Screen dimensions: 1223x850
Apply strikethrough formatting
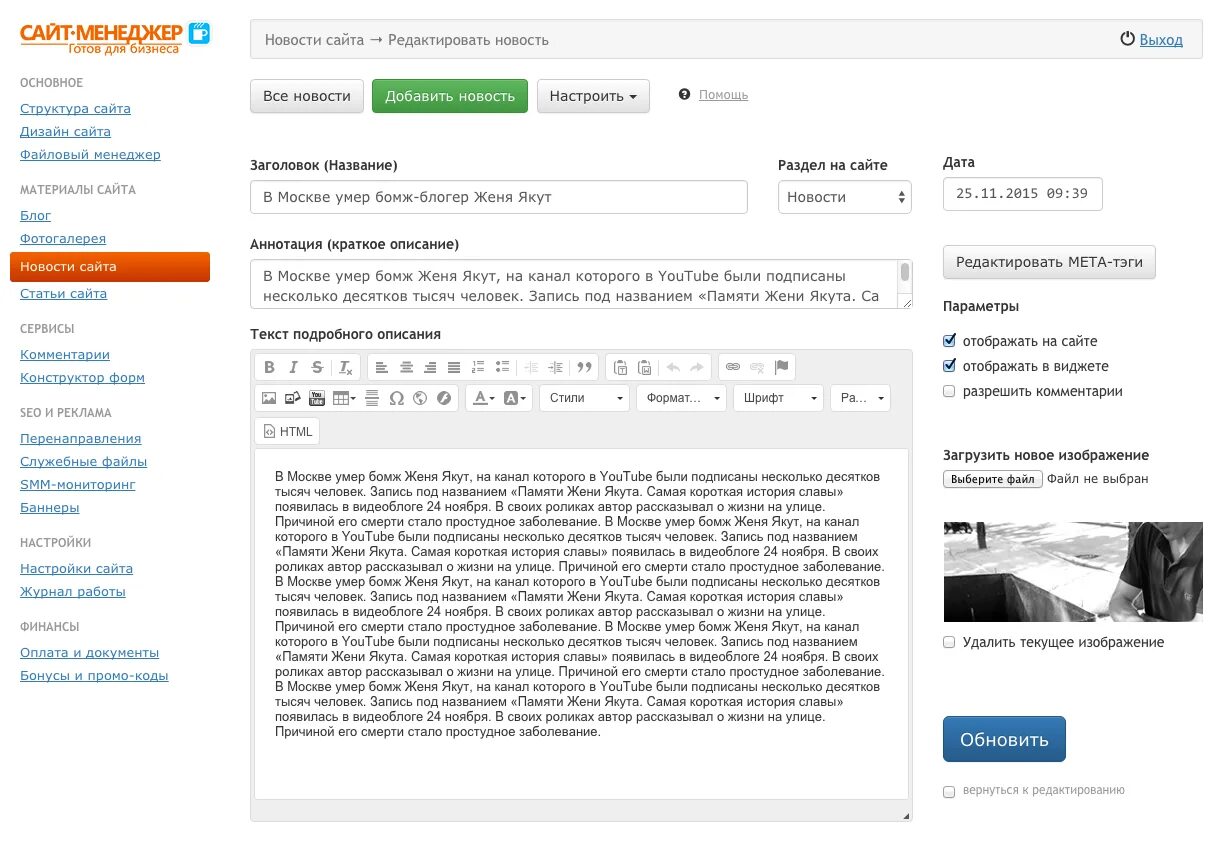click(x=317, y=367)
